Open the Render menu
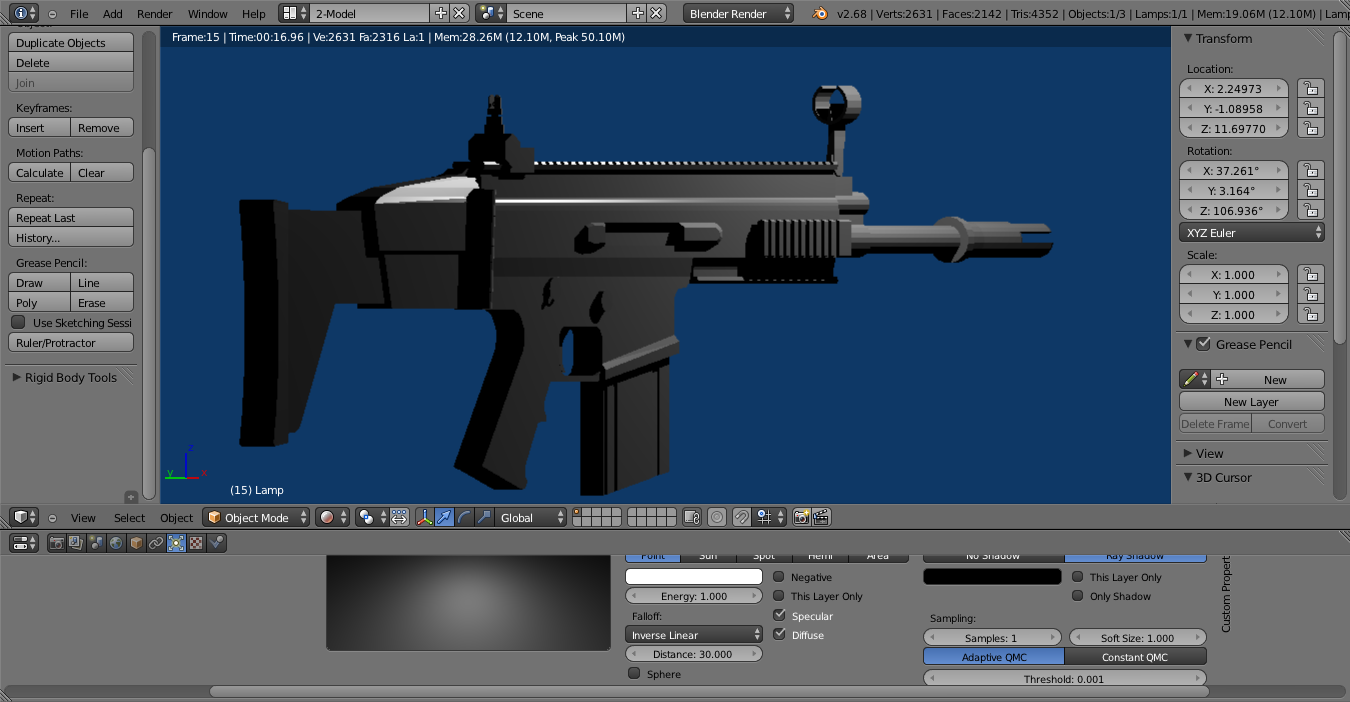1350x702 pixels. 155,14
